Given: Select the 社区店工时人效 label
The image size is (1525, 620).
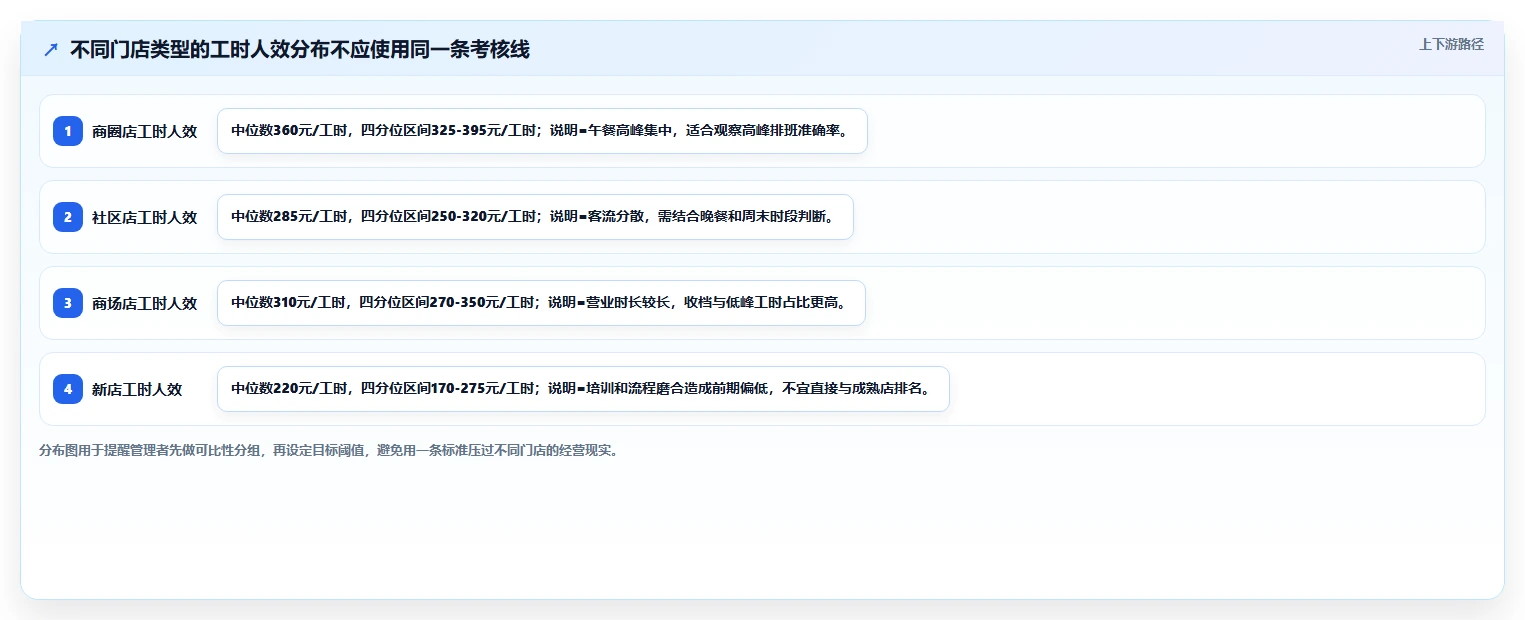Looking at the screenshot, I should click(145, 217).
